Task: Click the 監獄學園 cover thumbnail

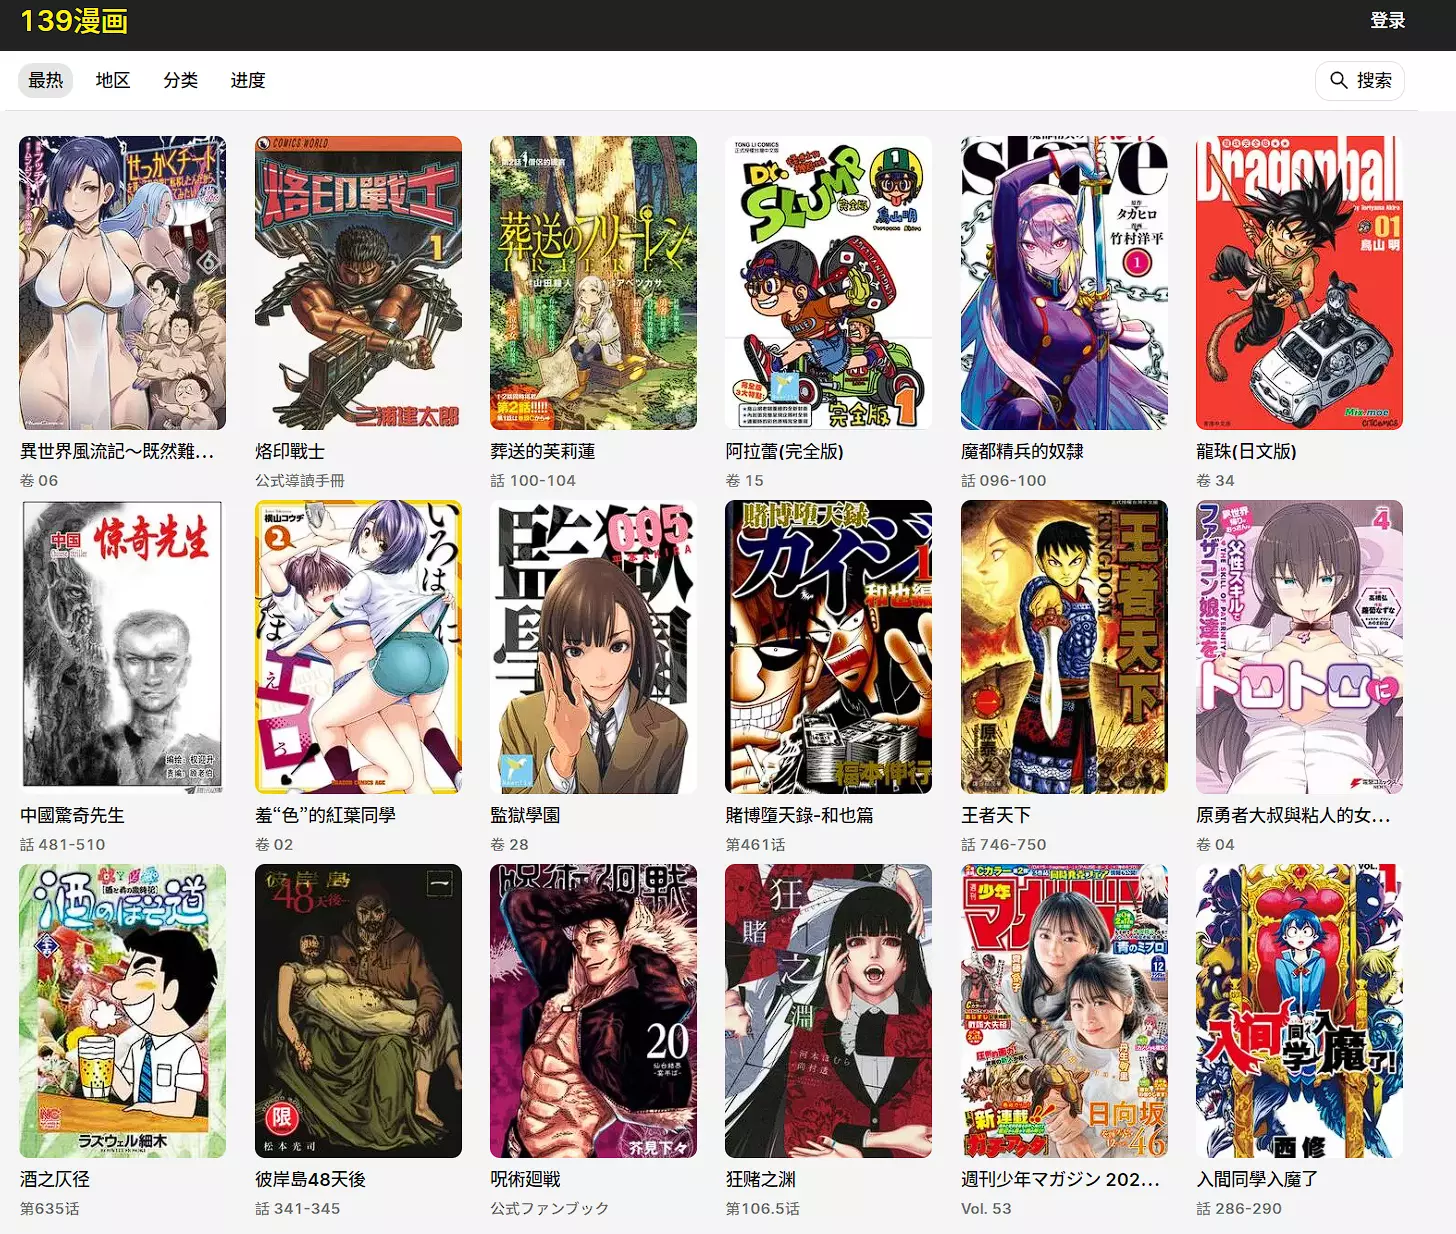Action: pos(593,647)
